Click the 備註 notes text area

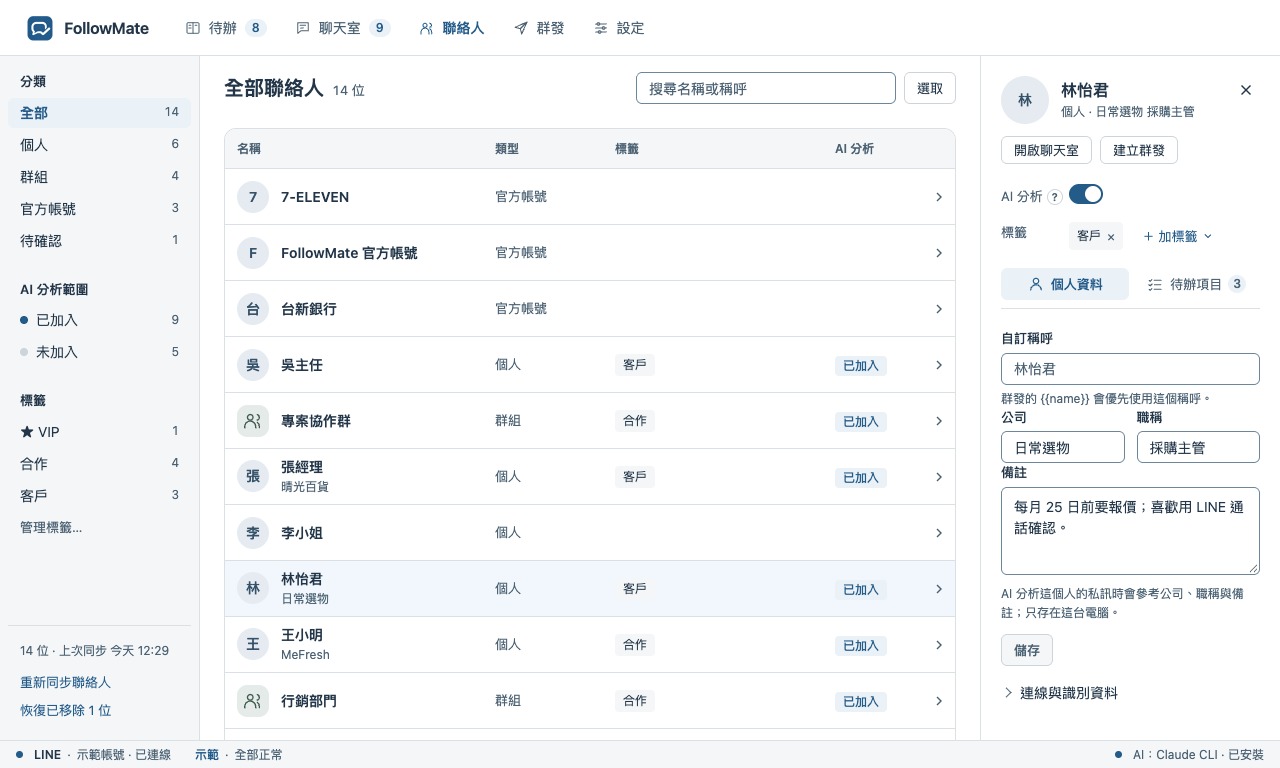[x=1130, y=531]
